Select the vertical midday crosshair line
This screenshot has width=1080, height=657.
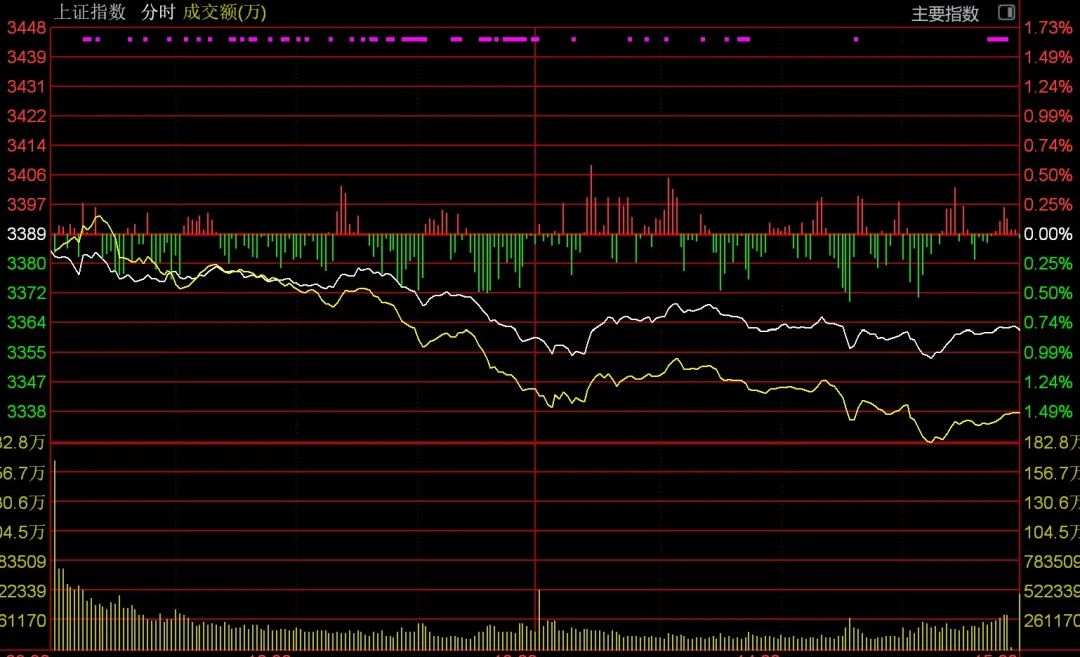536,300
